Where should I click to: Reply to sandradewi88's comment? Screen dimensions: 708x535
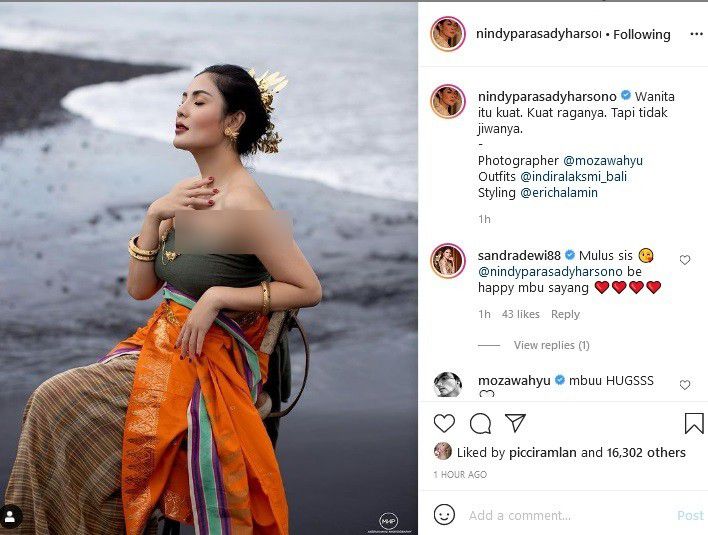[565, 314]
